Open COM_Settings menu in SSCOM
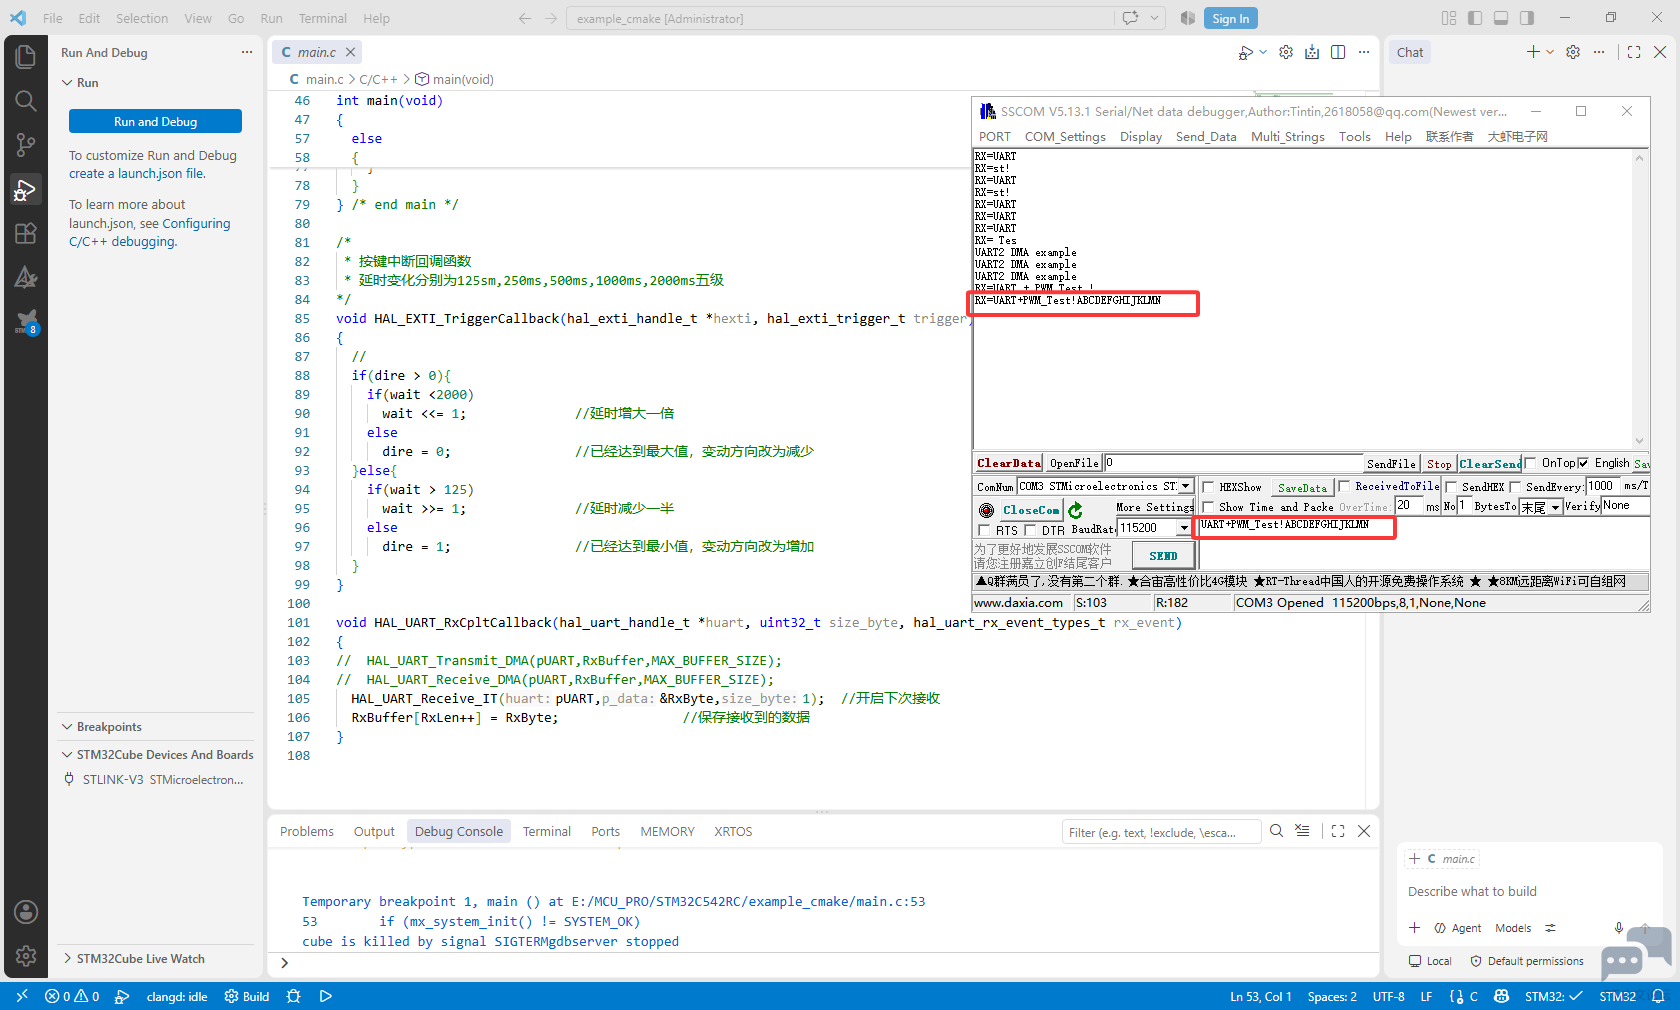Screen dimensions: 1680x1010 [1065, 137]
